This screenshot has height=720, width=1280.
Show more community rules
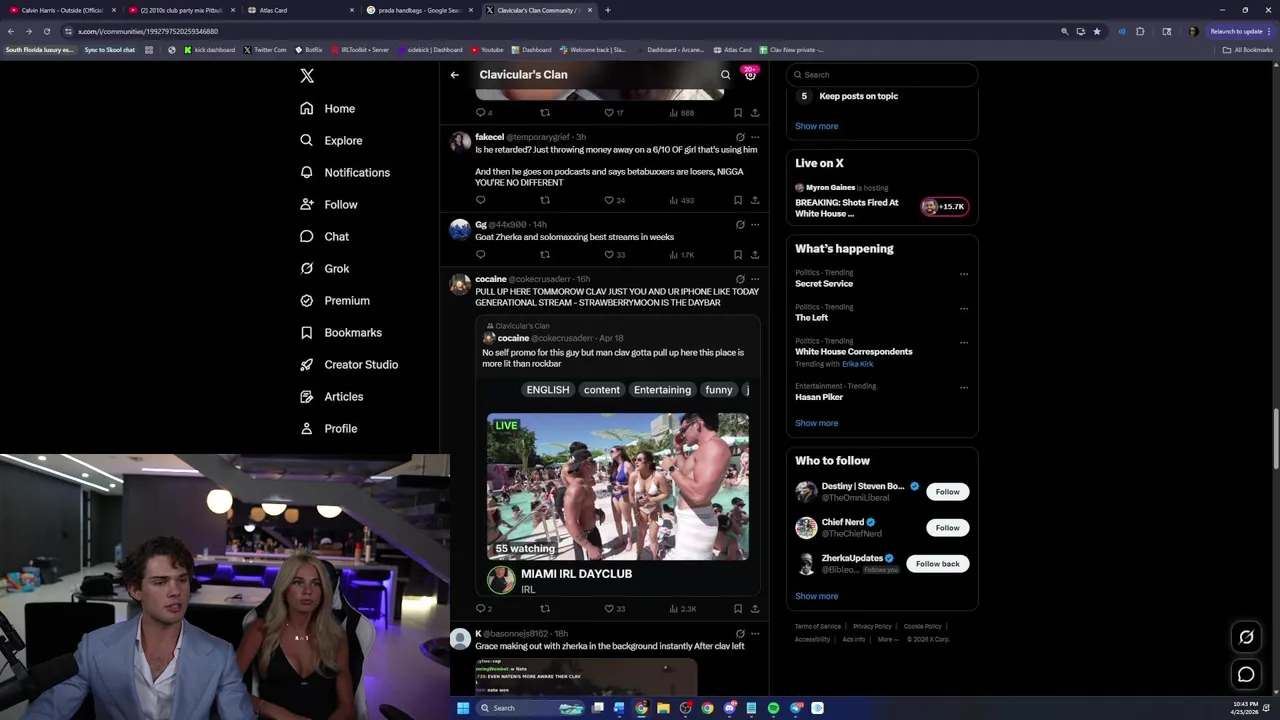pyautogui.click(x=816, y=126)
